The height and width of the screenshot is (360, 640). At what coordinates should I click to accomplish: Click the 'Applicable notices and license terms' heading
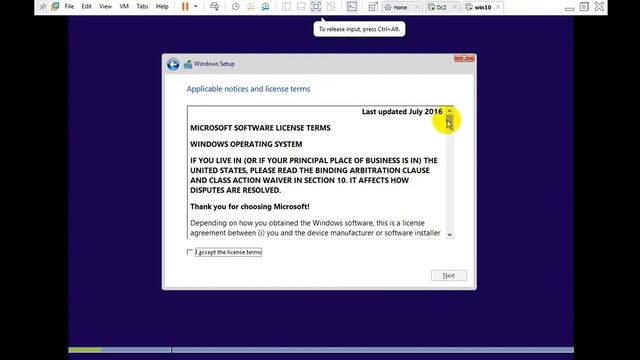click(248, 89)
